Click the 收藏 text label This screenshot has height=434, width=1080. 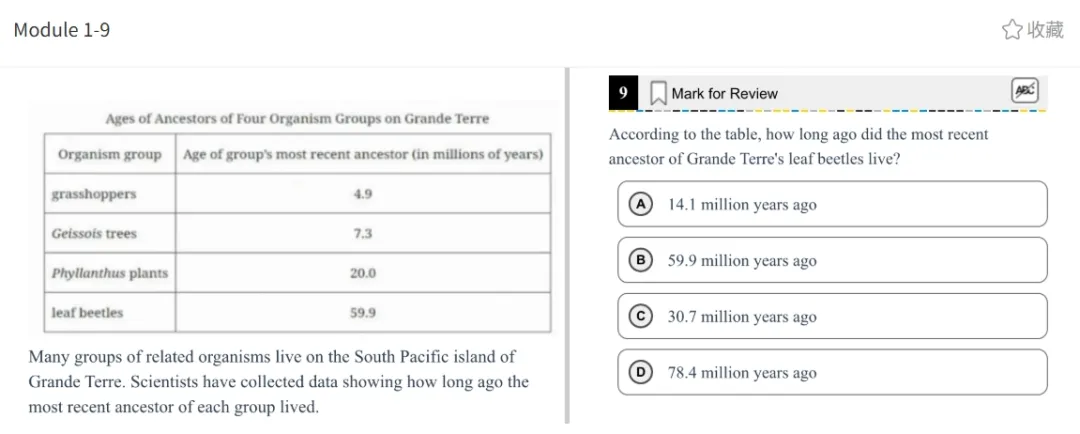click(1045, 30)
